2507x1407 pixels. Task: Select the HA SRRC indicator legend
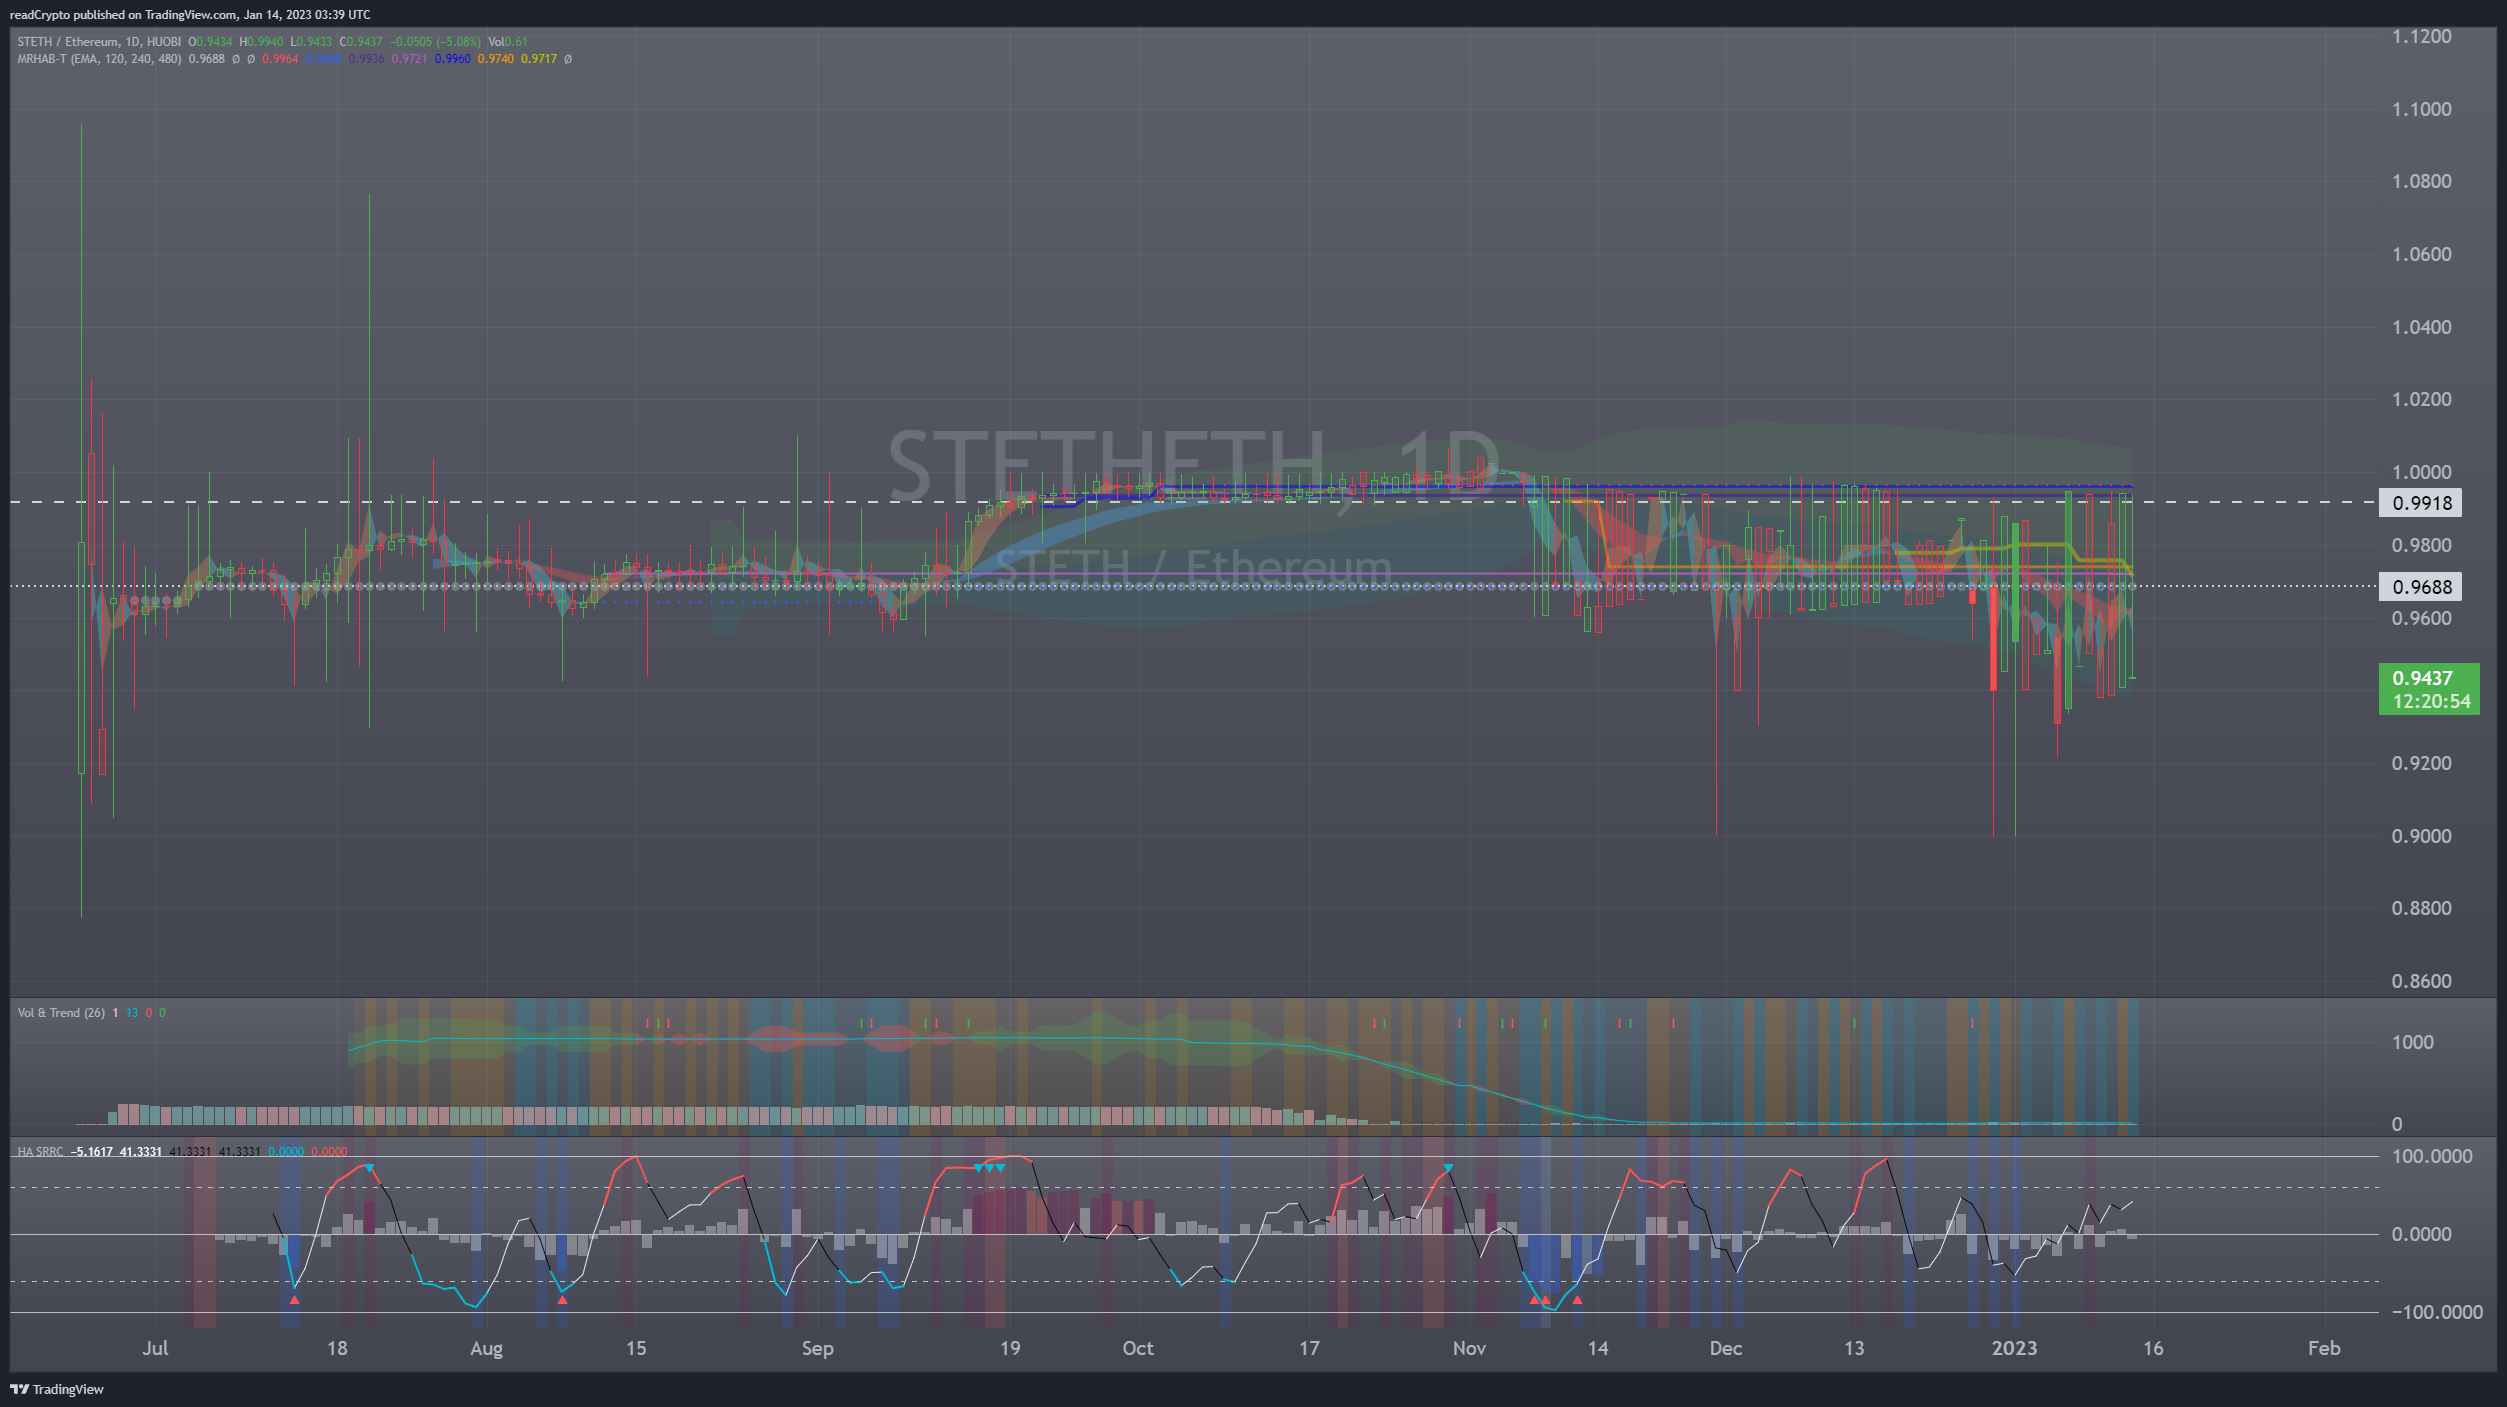click(40, 1152)
